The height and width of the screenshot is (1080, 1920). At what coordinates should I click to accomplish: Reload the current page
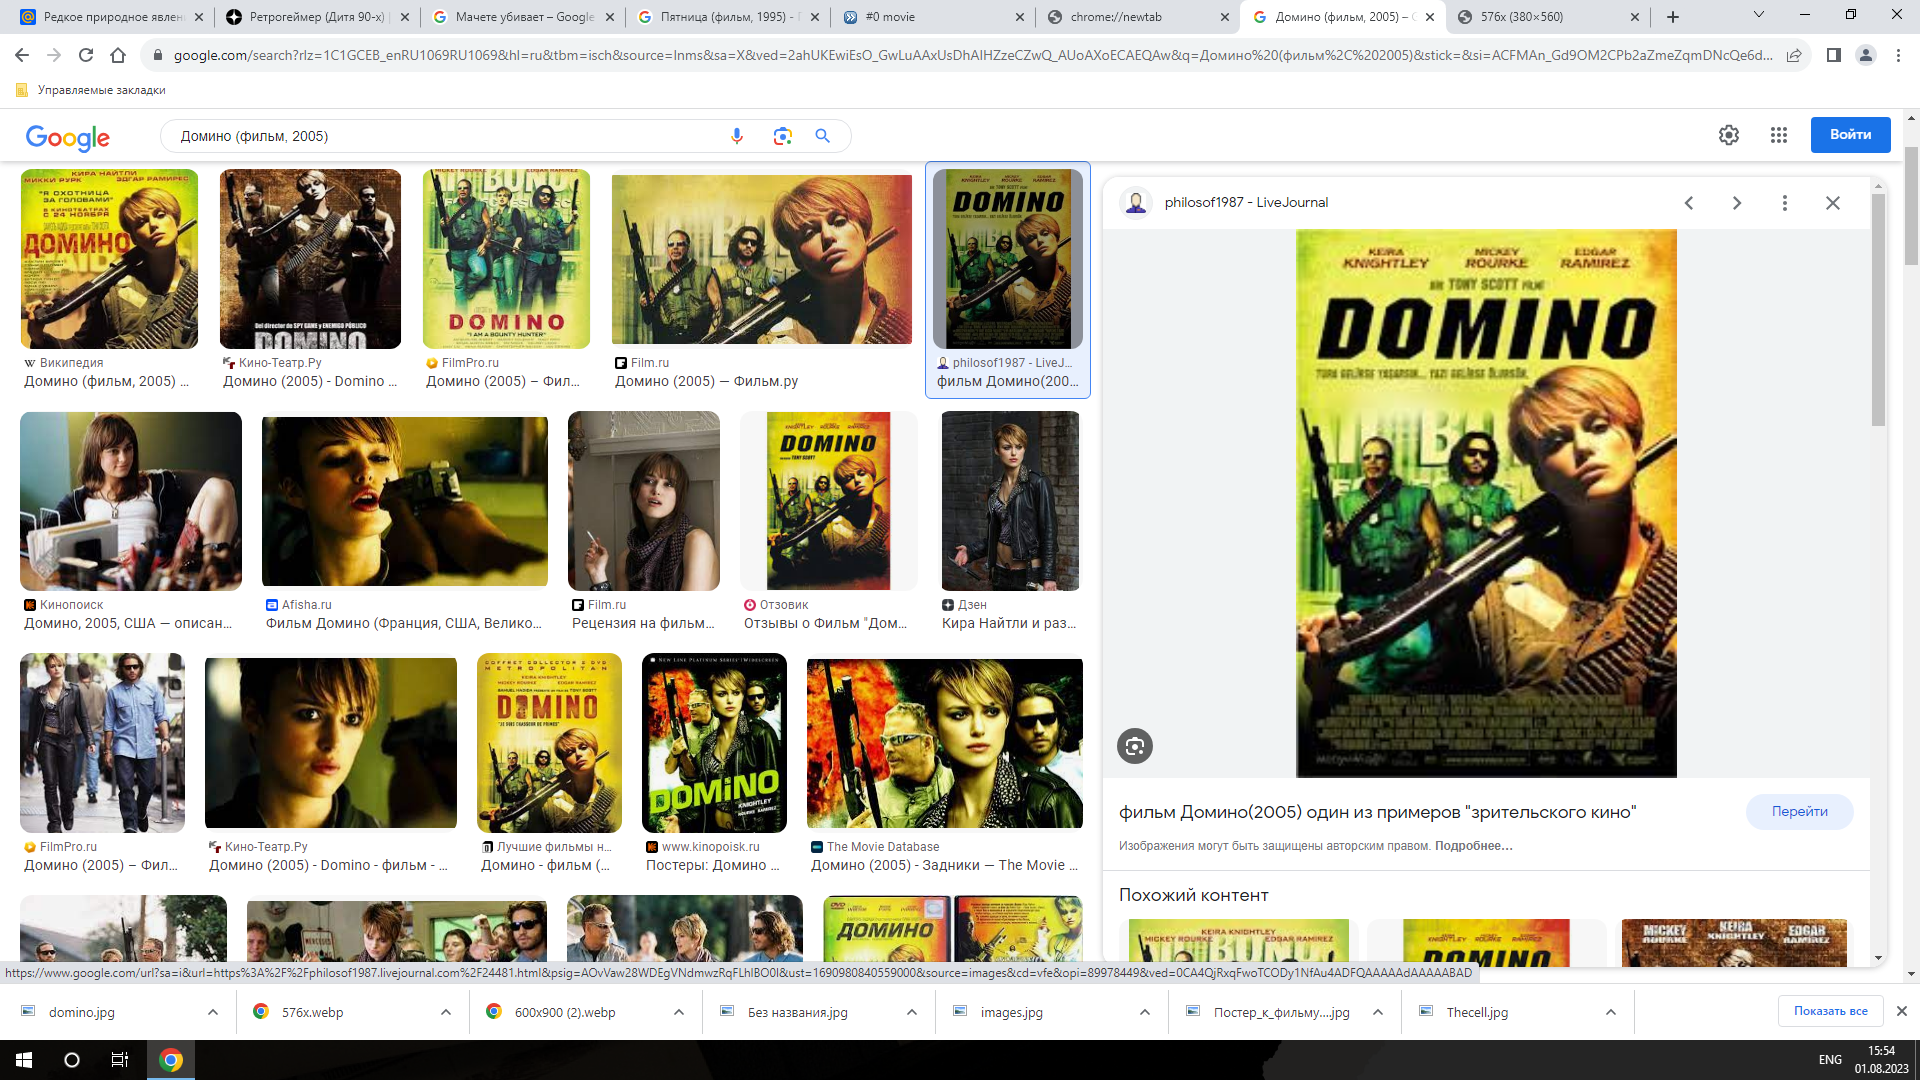[x=86, y=55]
